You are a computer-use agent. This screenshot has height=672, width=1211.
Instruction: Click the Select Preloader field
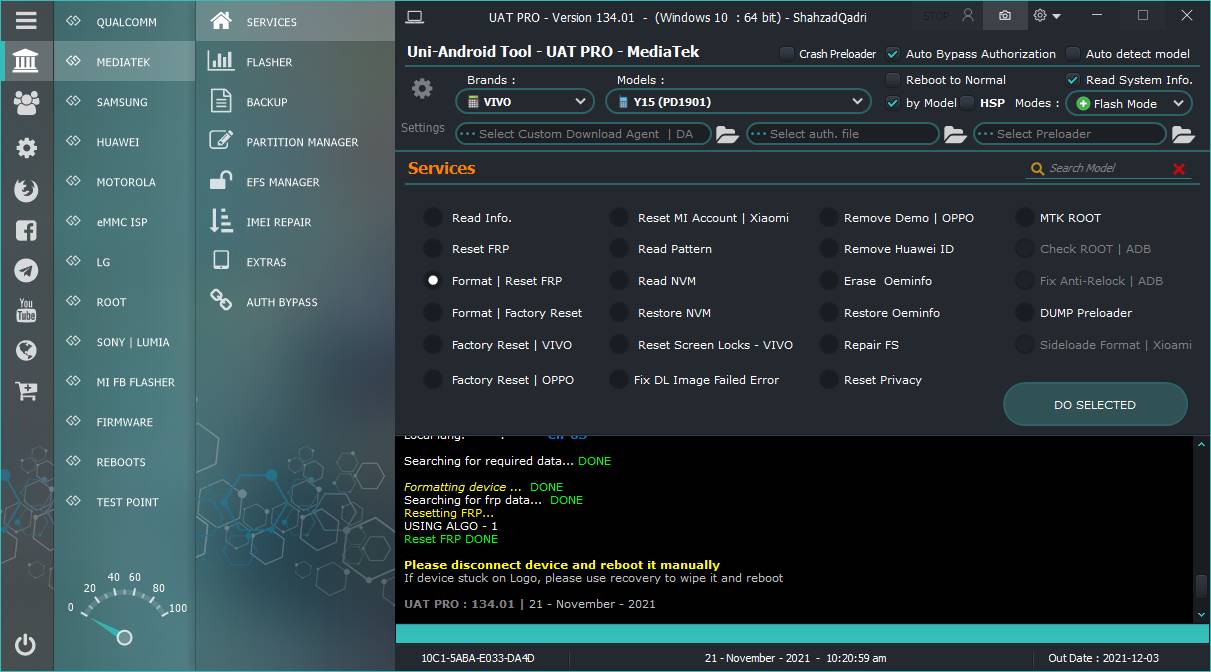[x=1070, y=134]
